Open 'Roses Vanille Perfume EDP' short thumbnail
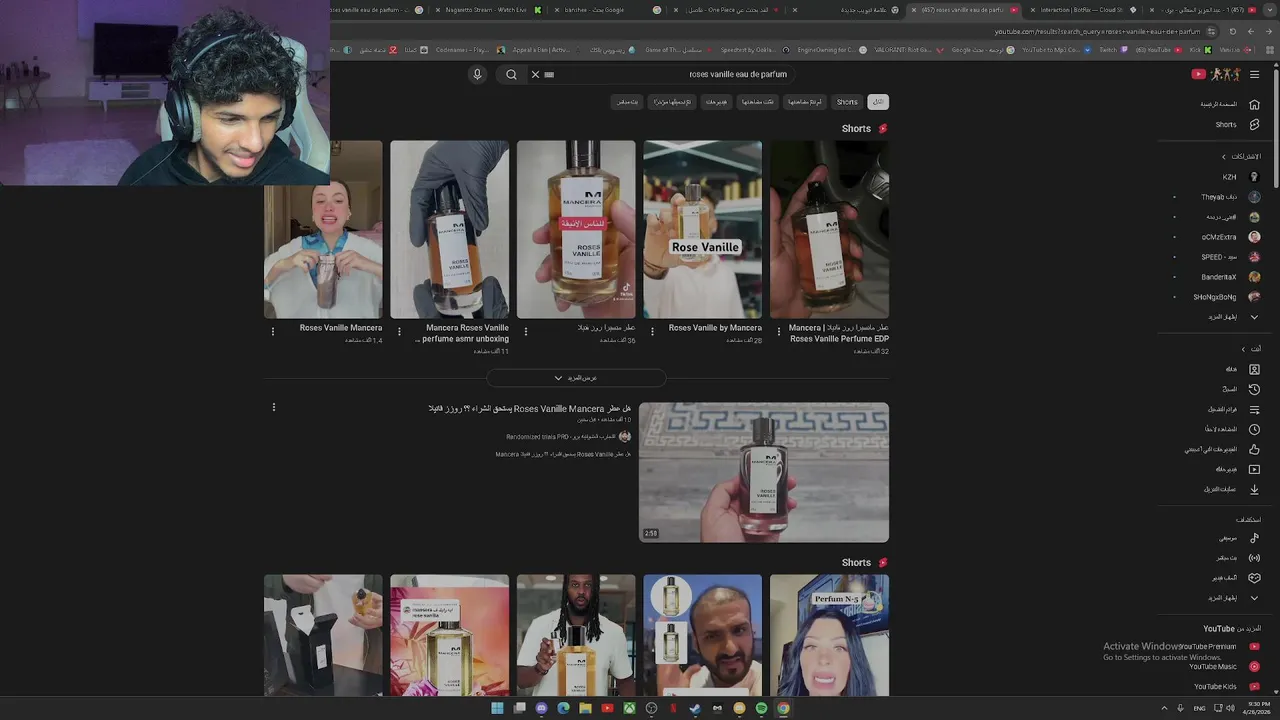 pos(829,229)
